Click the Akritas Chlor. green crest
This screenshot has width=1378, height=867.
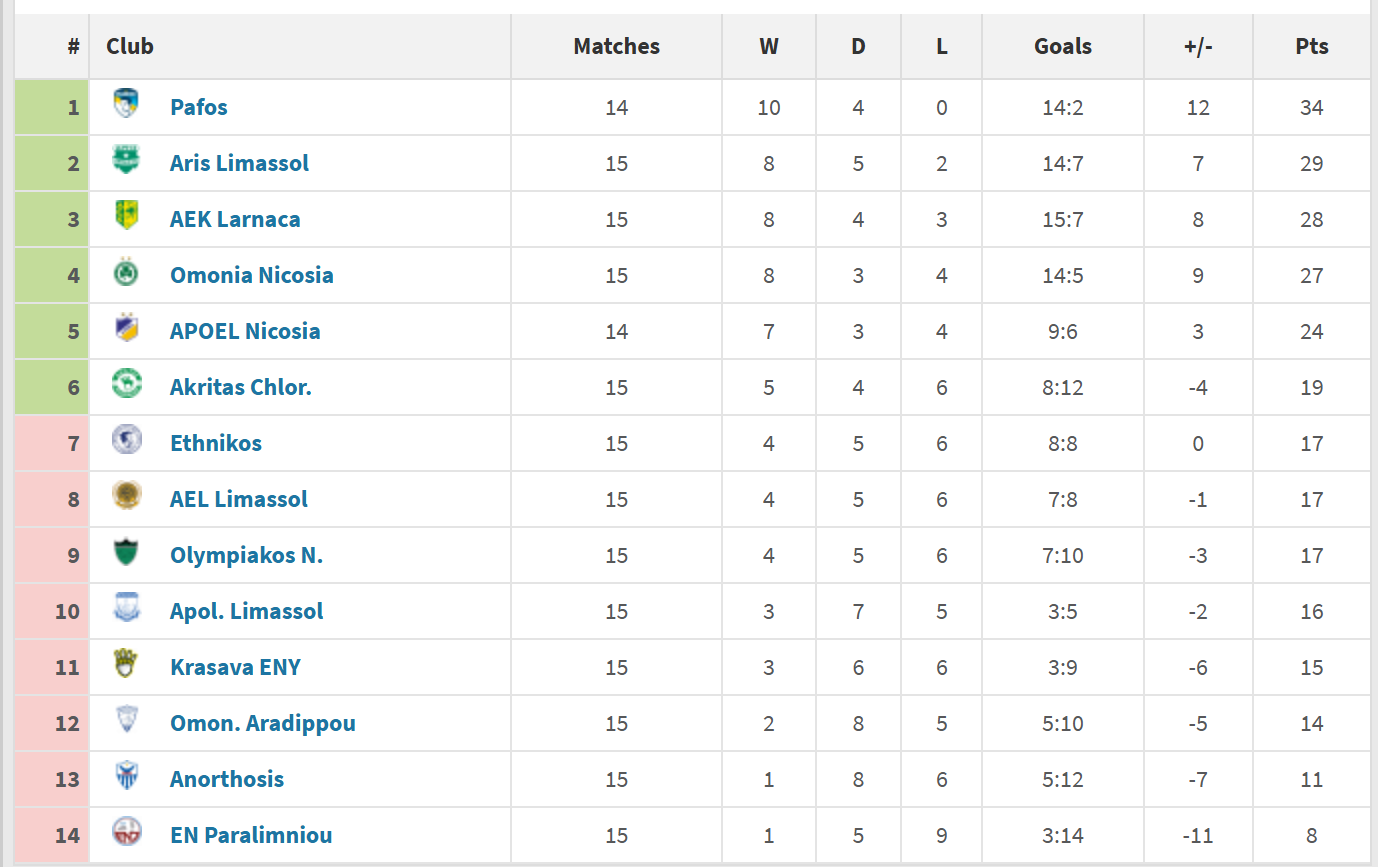pyautogui.click(x=126, y=385)
